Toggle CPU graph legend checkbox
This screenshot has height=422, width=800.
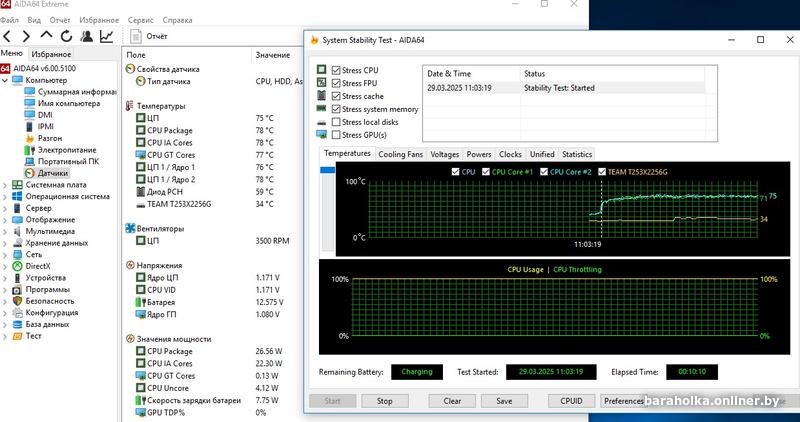455,172
